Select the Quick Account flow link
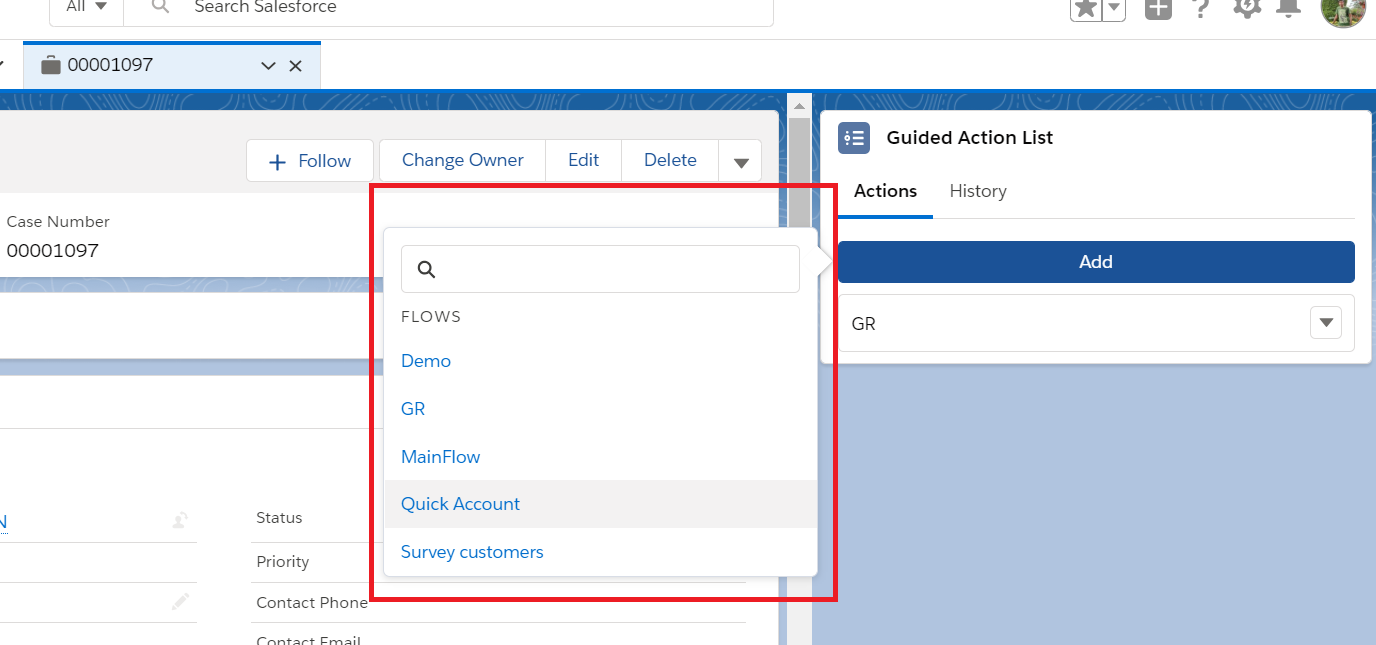The image size is (1376, 645). coord(460,503)
